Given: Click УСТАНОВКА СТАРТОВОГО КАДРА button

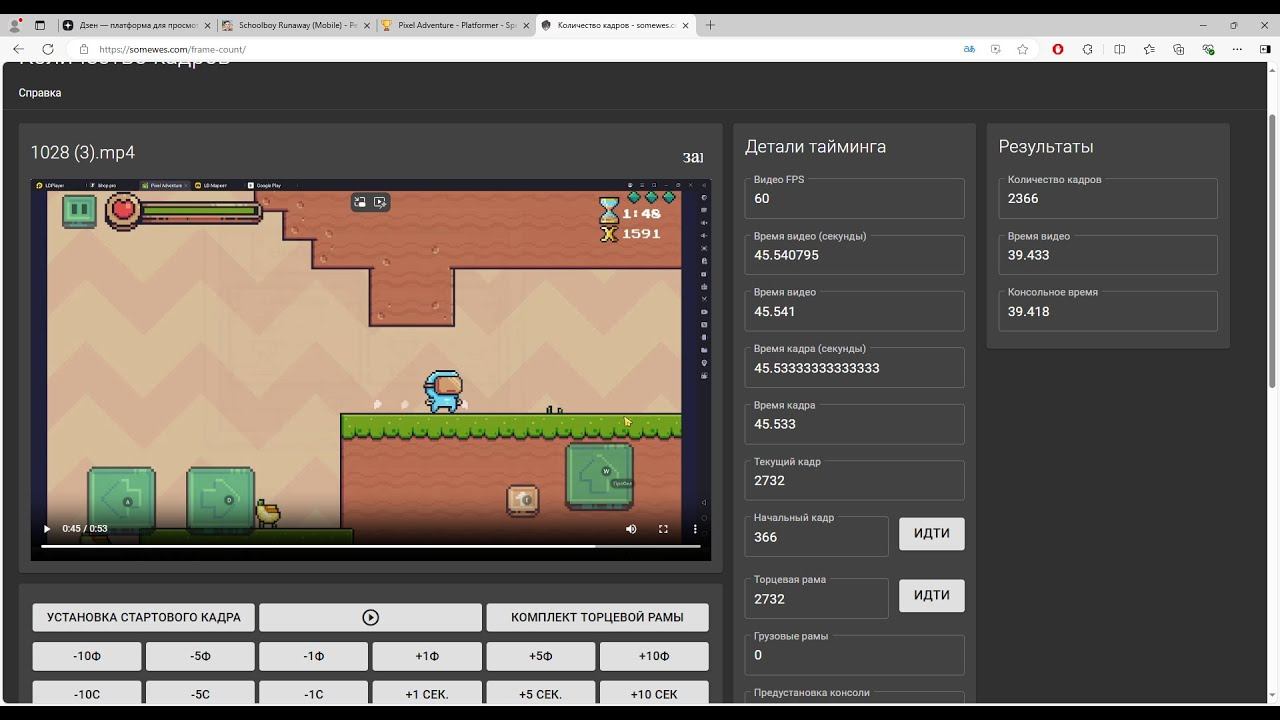Looking at the screenshot, I should (x=143, y=617).
